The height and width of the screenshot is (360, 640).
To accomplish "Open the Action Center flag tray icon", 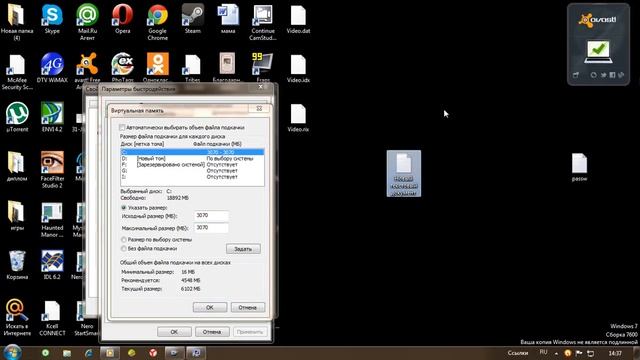I will [x=579, y=353].
